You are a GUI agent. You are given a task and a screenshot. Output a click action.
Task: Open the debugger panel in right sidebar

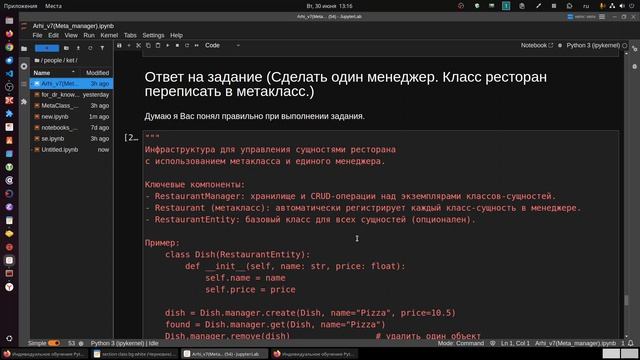click(x=634, y=66)
